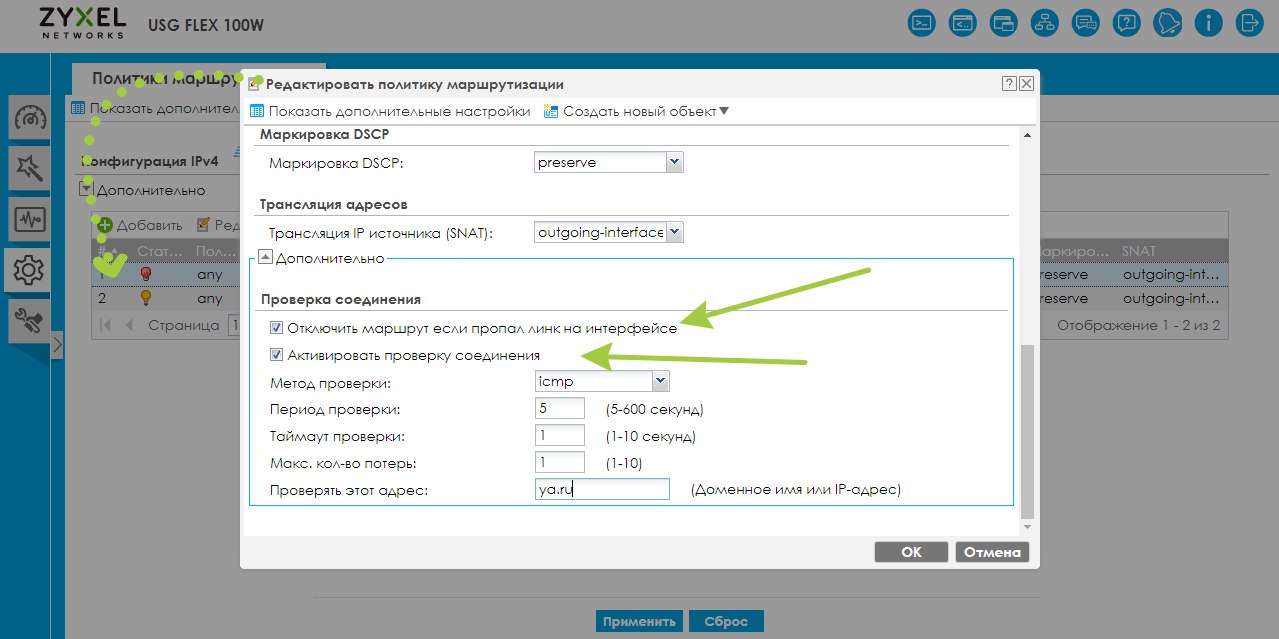
Task: Click 'Показать дополнительные настройки' in dialog
Action: point(390,111)
